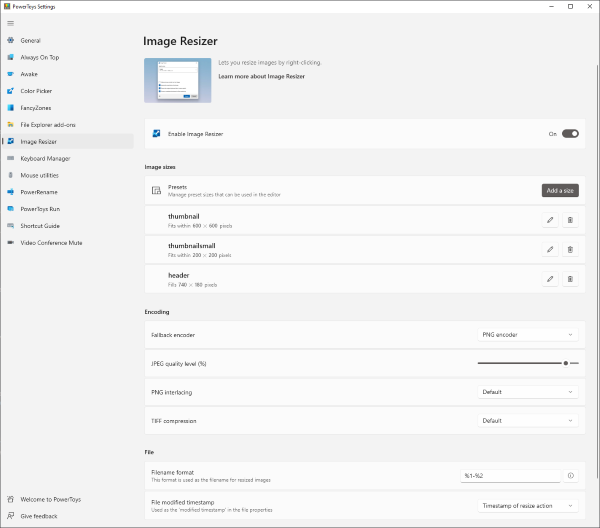Click the Image Resizer sidebar icon
The image size is (600, 528).
(11, 141)
